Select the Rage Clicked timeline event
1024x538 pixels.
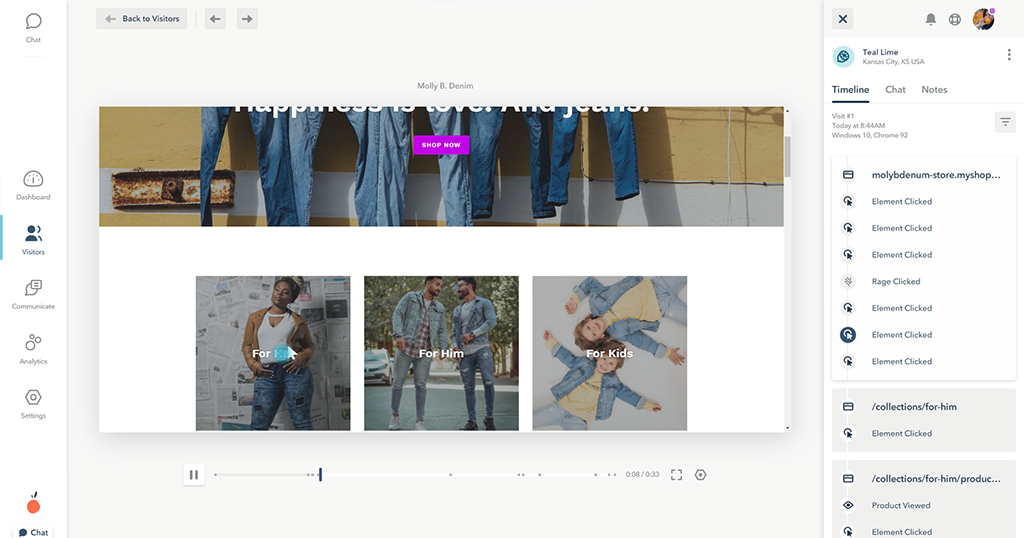click(x=895, y=282)
